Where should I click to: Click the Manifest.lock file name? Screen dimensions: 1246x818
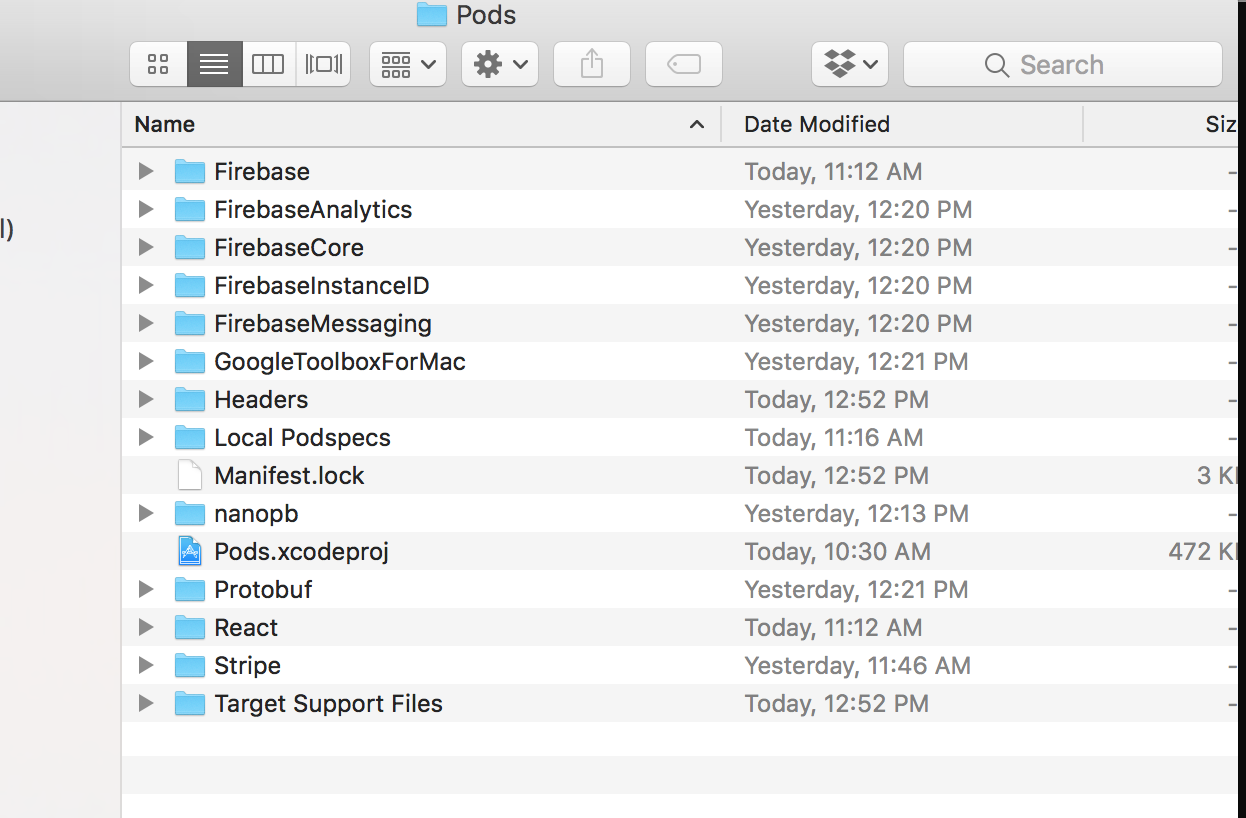(289, 475)
